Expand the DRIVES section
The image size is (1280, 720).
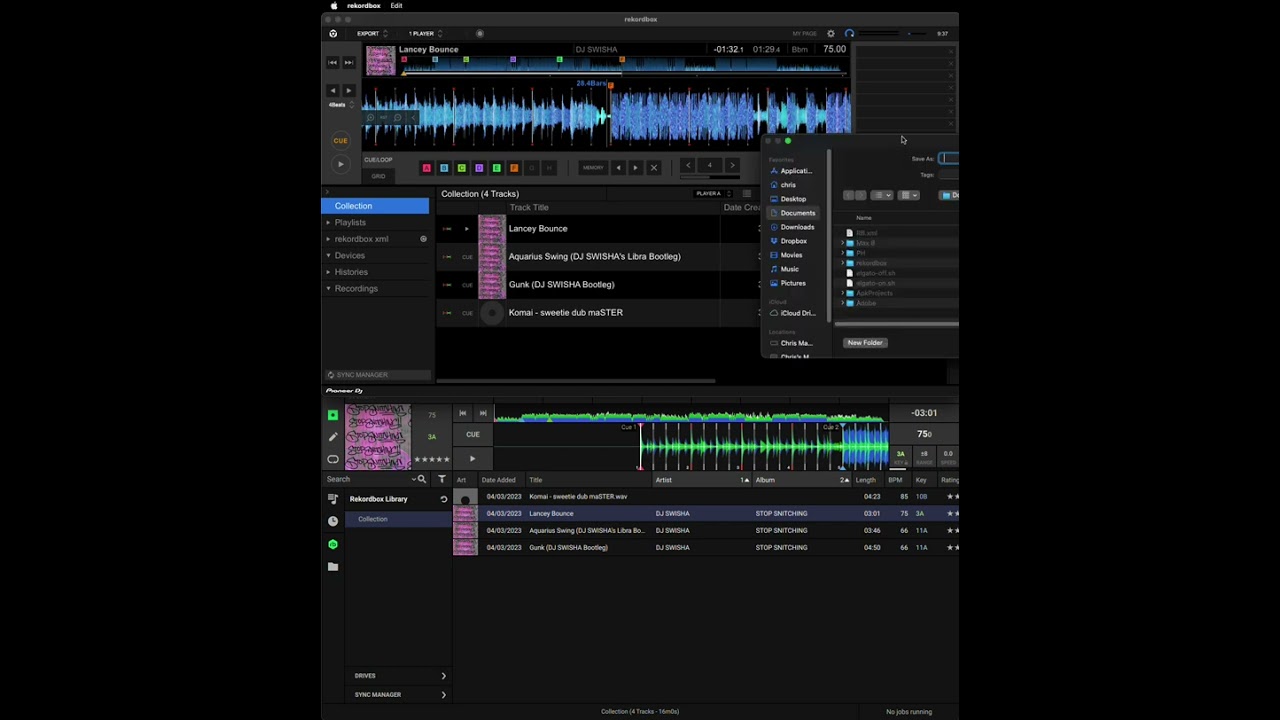tap(400, 676)
